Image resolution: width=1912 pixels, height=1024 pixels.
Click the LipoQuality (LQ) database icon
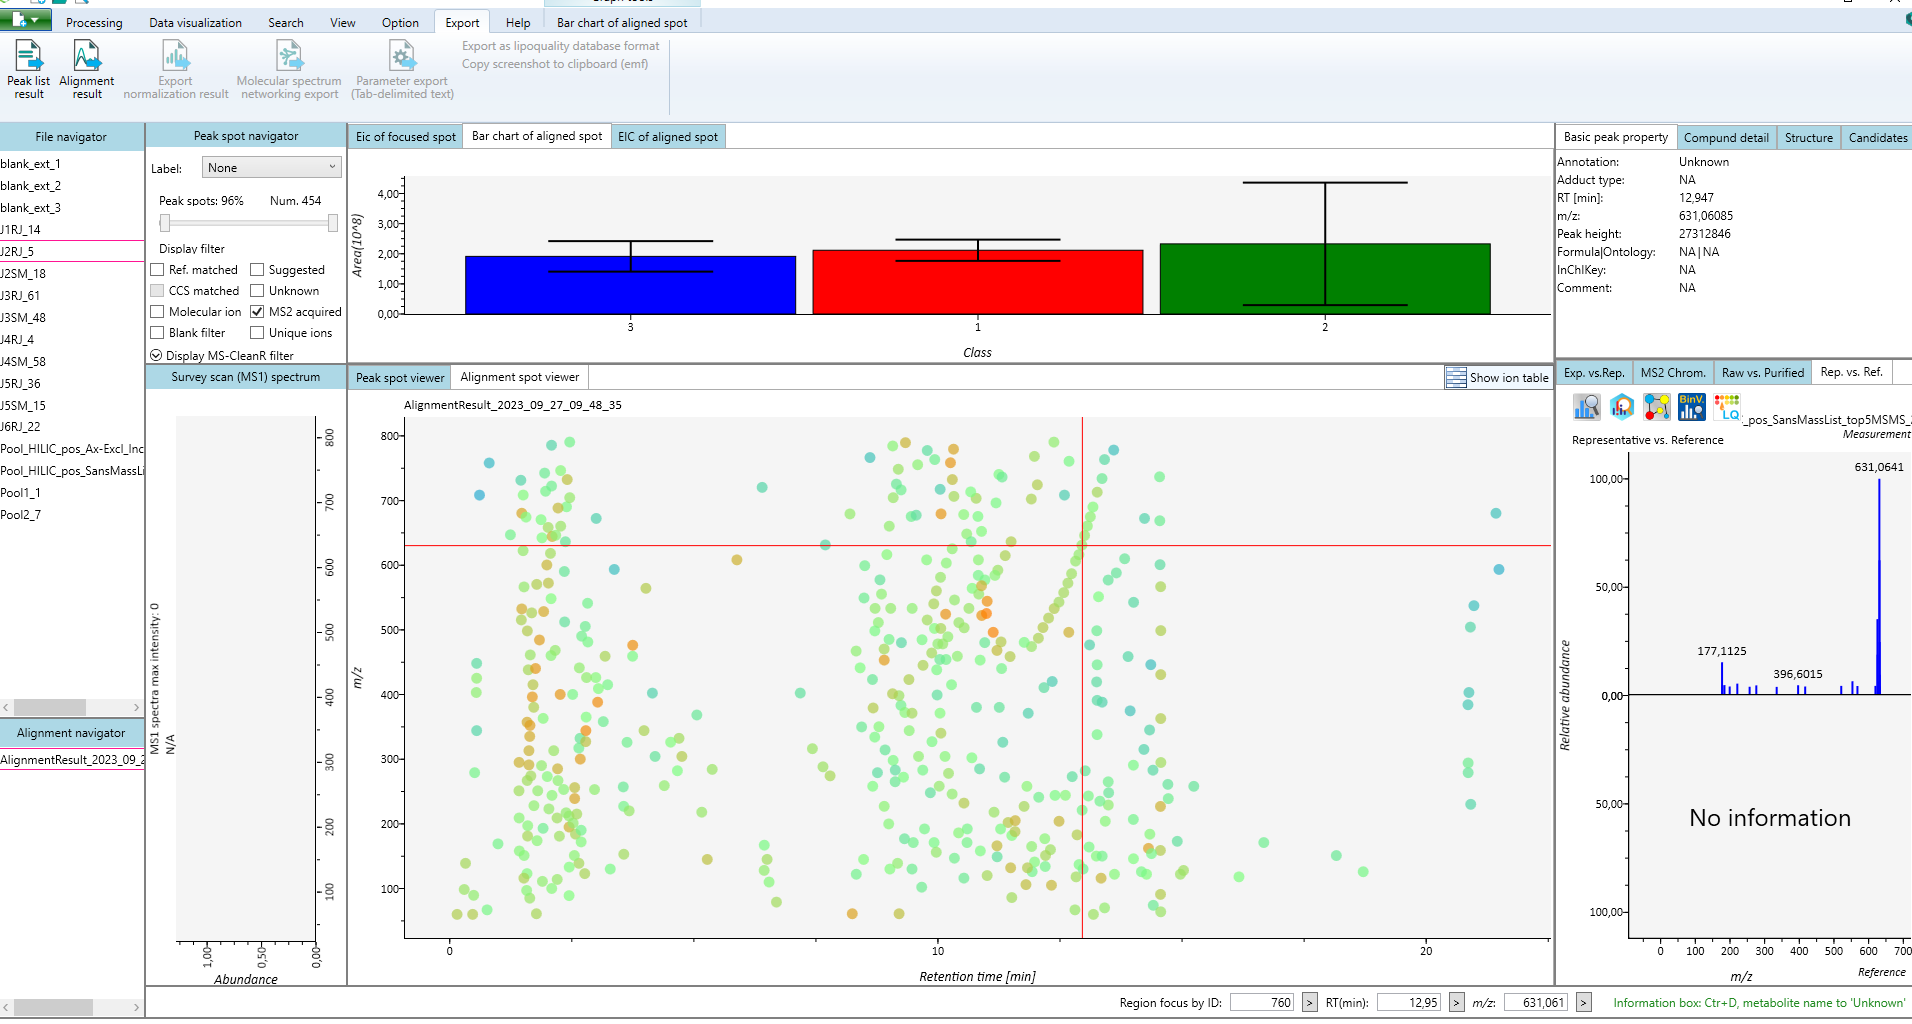point(1726,407)
